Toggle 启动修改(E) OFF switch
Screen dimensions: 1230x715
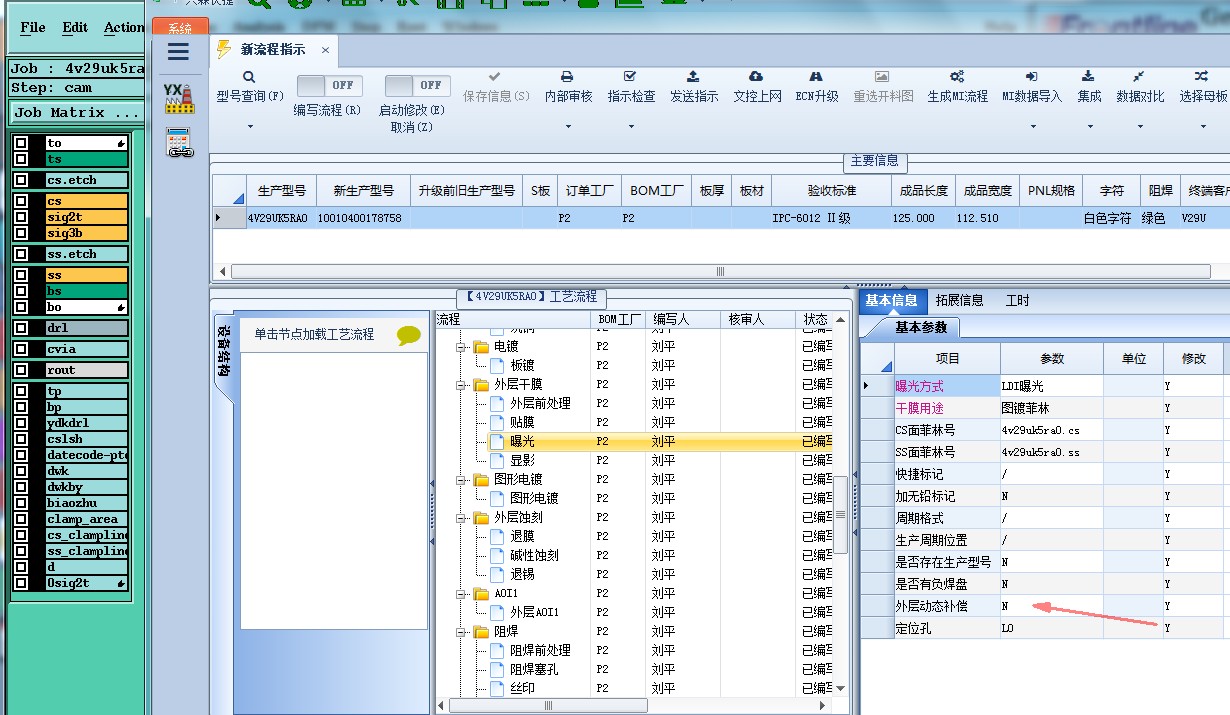point(417,86)
